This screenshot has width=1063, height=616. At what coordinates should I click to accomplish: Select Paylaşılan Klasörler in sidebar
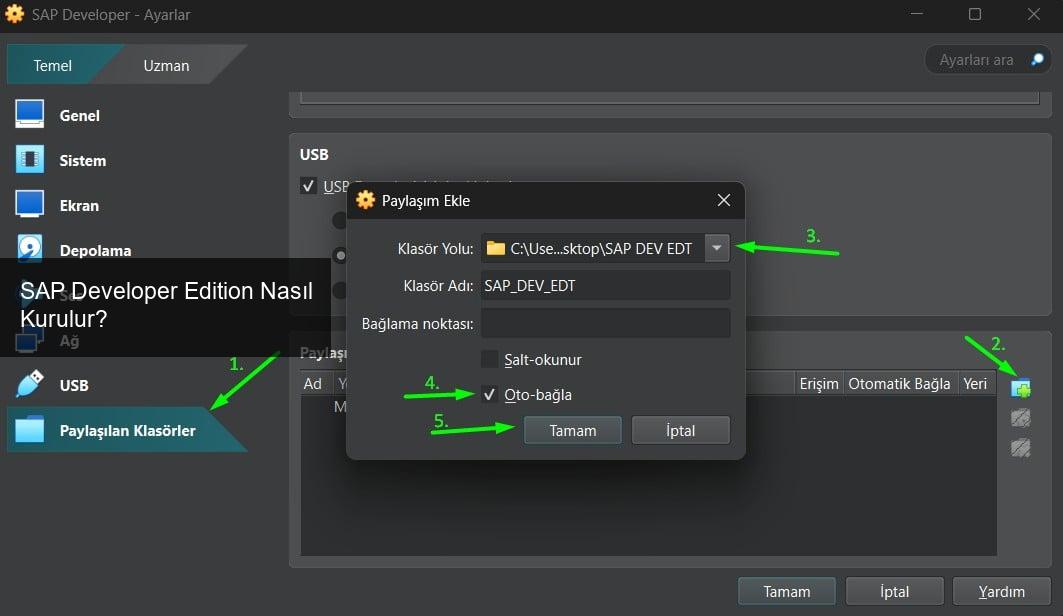(x=126, y=430)
